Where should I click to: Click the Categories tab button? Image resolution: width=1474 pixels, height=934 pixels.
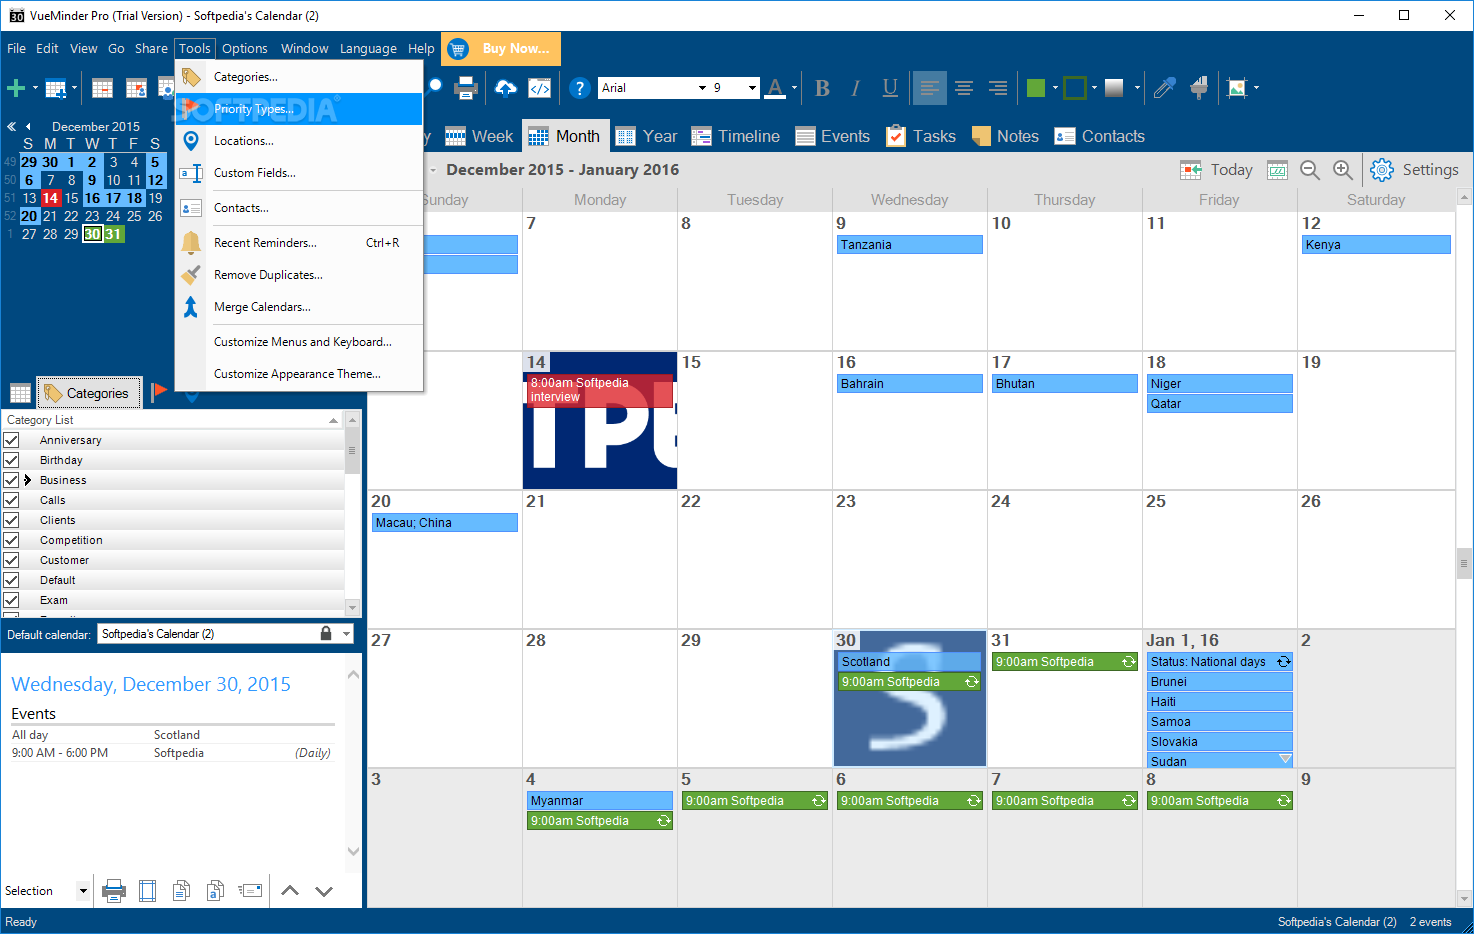click(87, 393)
